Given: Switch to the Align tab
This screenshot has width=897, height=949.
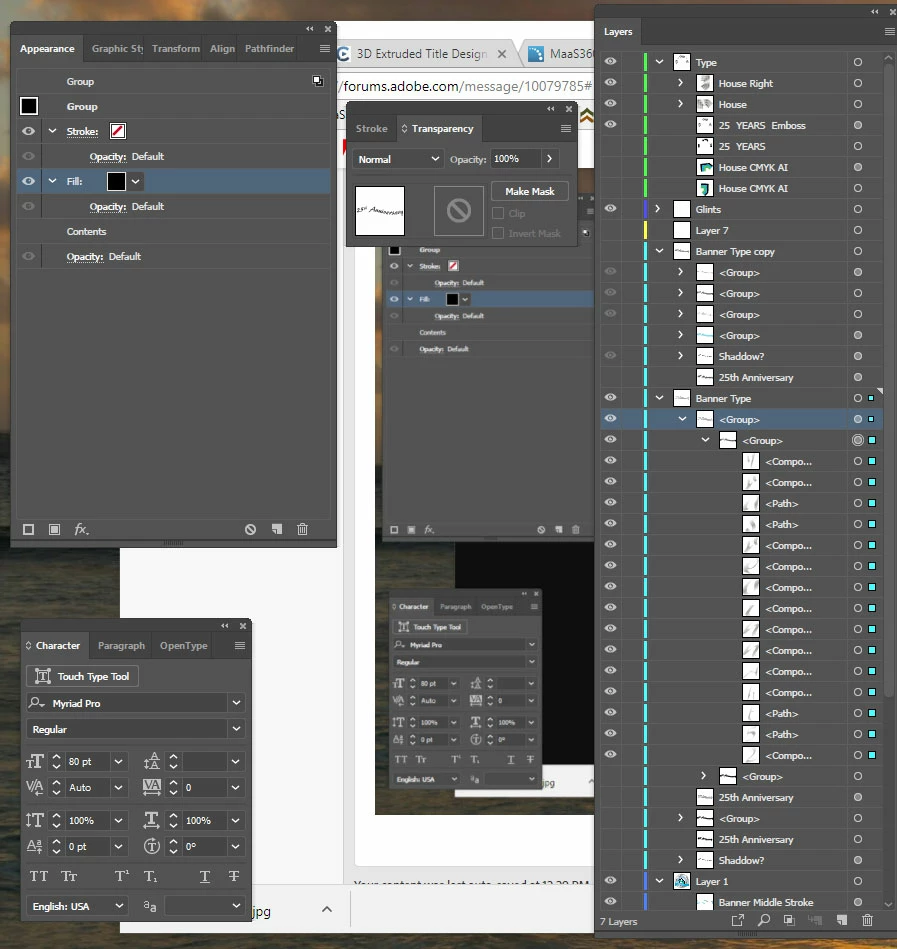Looking at the screenshot, I should point(222,48).
